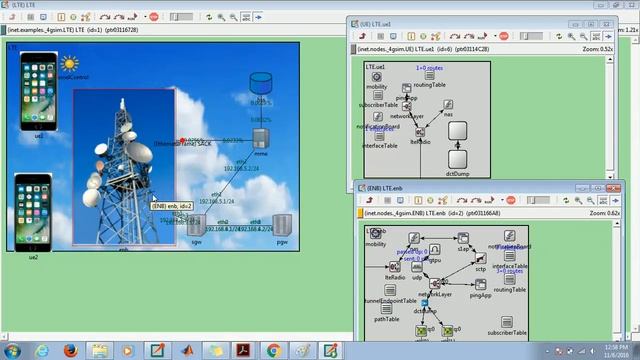Select the subscriberTable submodule in LTE.enb
Screen dimensions: 640x360
point(507,322)
